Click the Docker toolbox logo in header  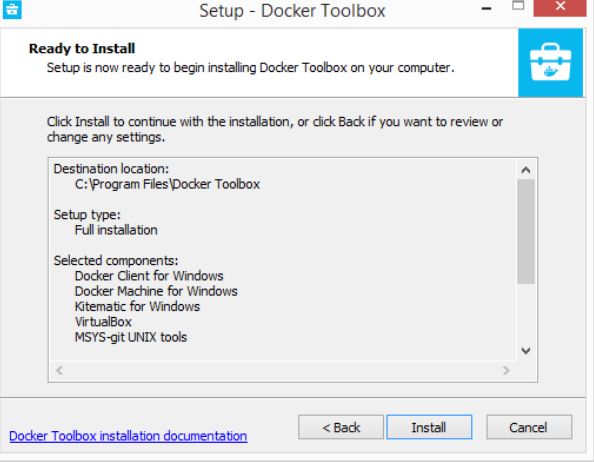coord(550,63)
